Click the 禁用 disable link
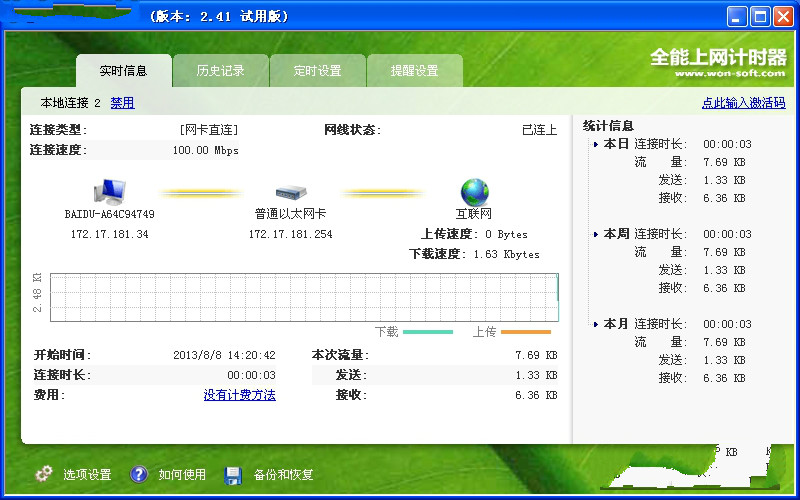Screen dimensions: 800x500 click(x=122, y=103)
